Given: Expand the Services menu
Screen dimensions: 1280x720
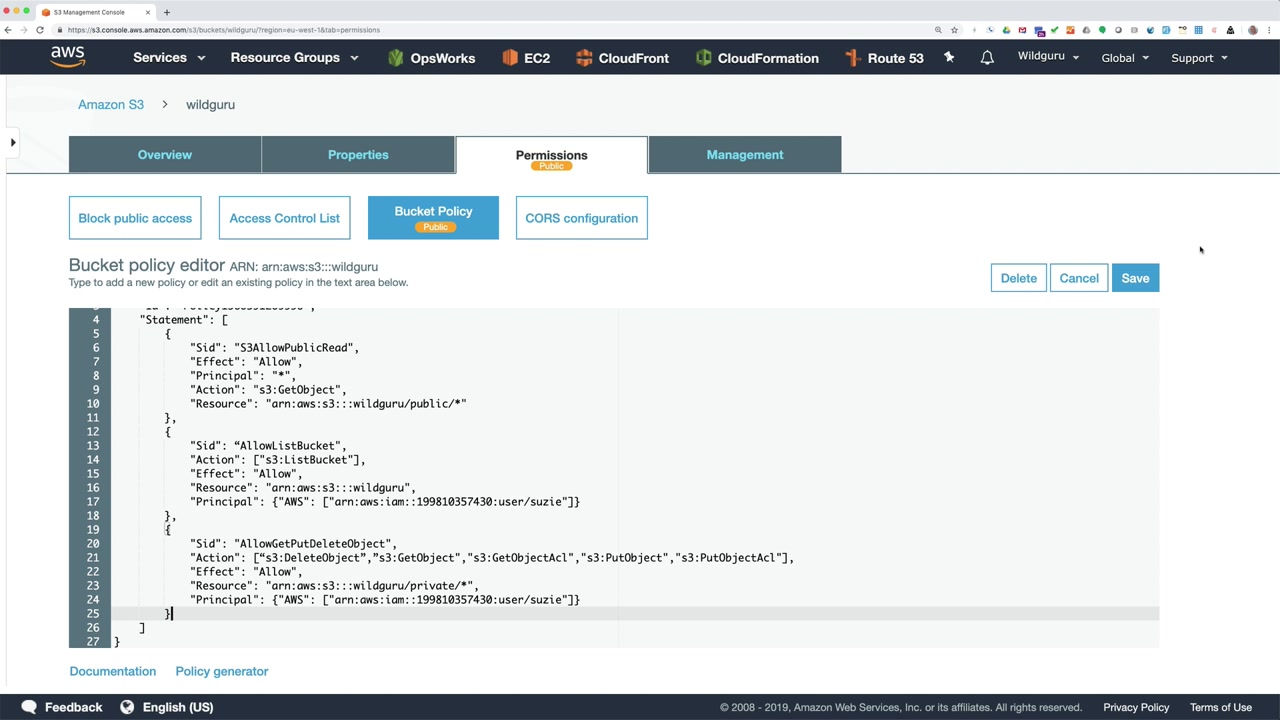Looking at the screenshot, I should pos(169,58).
